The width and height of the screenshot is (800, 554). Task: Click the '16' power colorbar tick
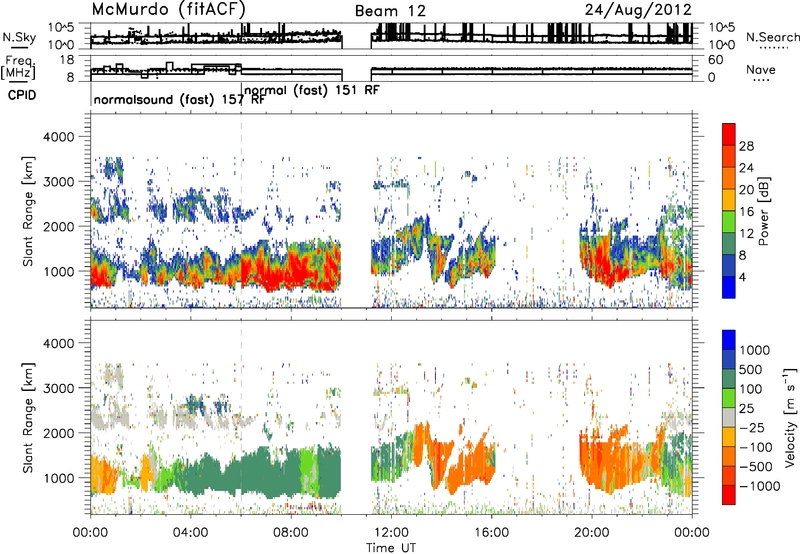click(x=746, y=212)
